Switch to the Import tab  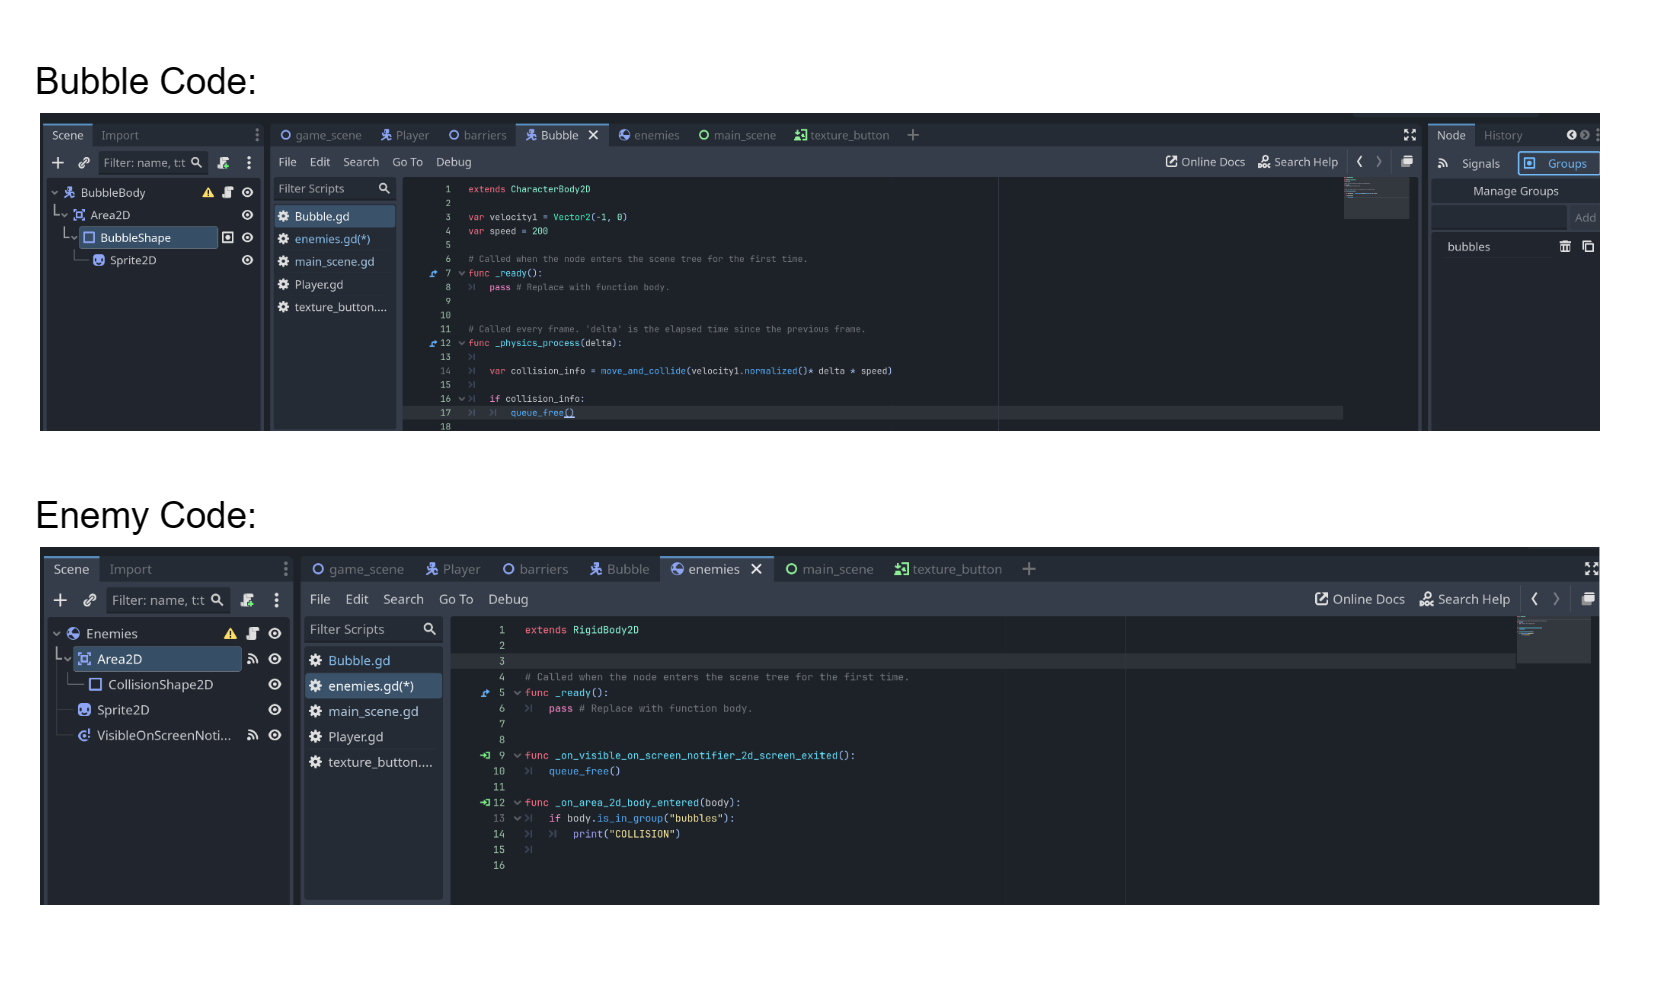pyautogui.click(x=119, y=134)
